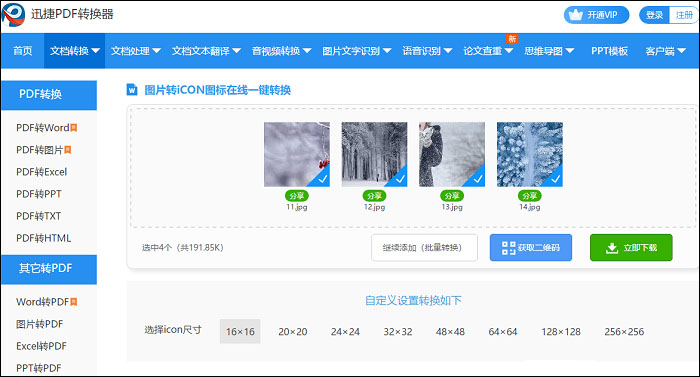Choose the 128×128 icon size
The image size is (700, 377).
[561, 331]
